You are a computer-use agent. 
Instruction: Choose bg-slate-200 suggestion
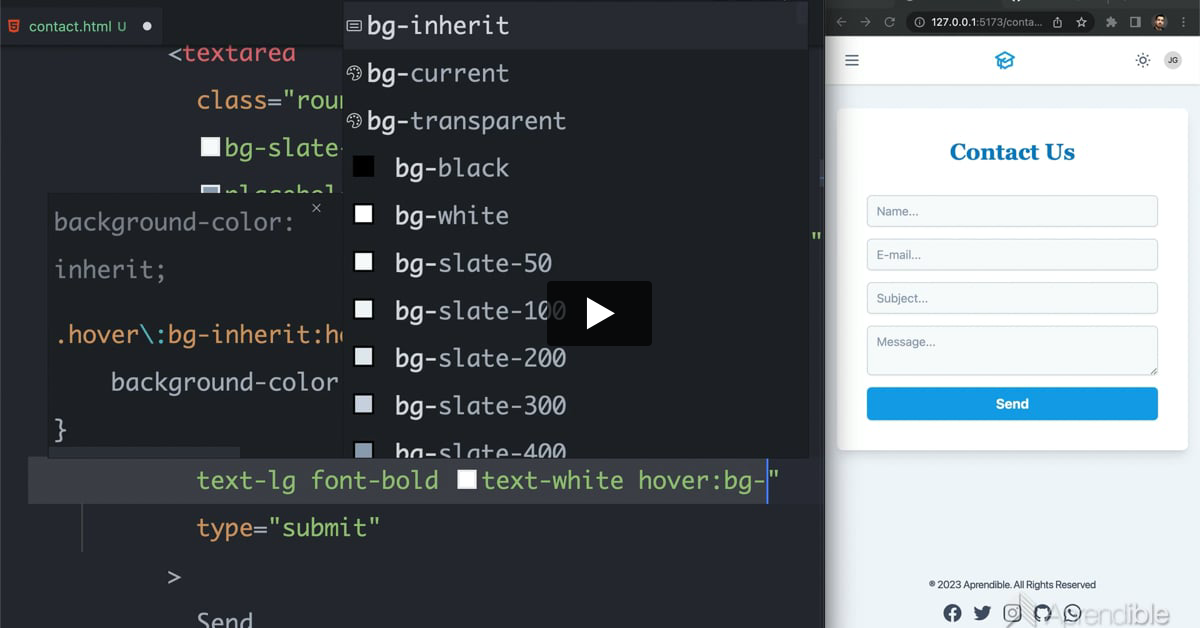click(x=575, y=358)
